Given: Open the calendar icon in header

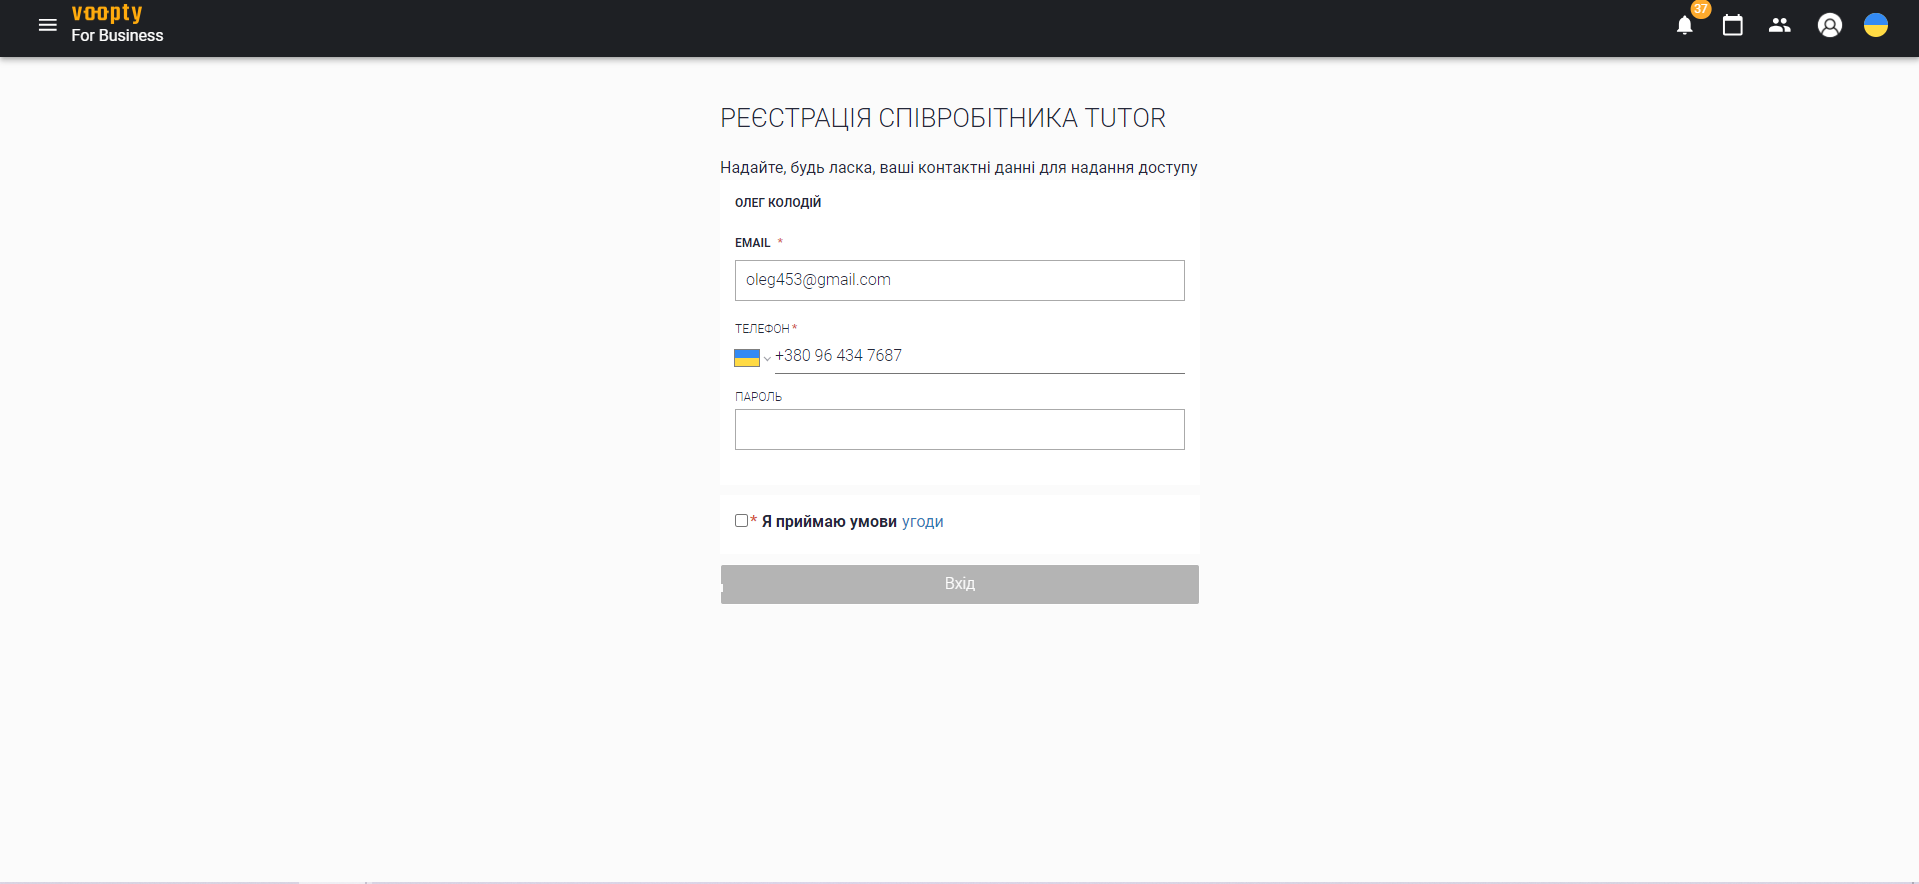Looking at the screenshot, I should 1732,26.
